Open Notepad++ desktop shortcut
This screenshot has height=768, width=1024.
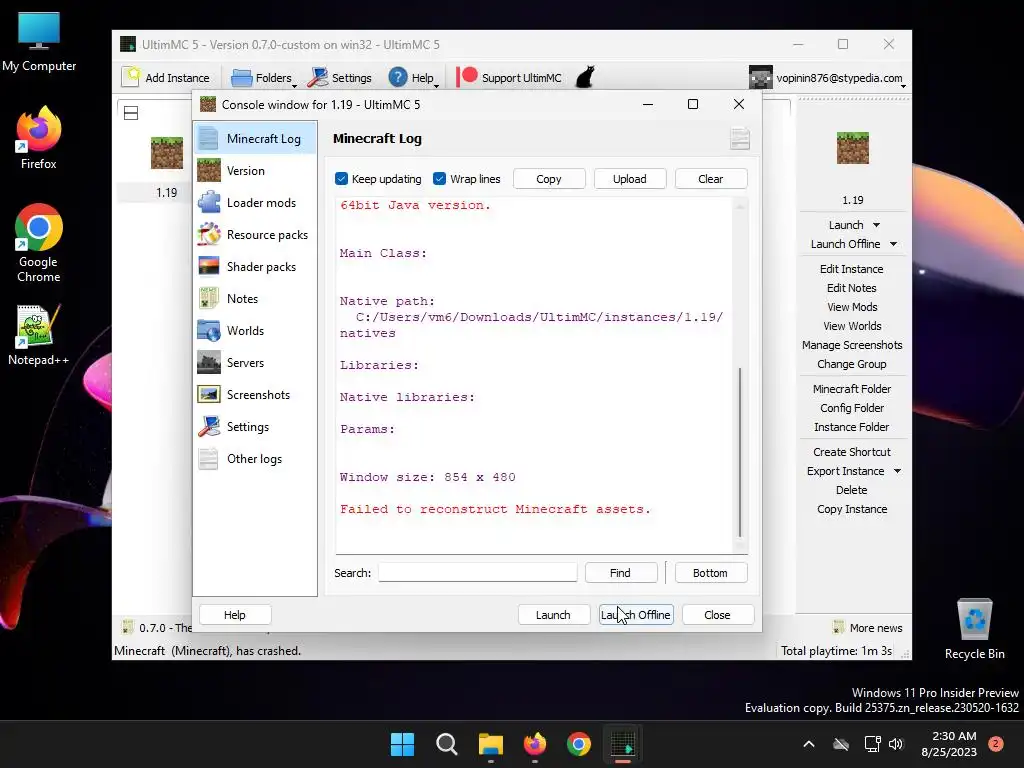coord(39,335)
